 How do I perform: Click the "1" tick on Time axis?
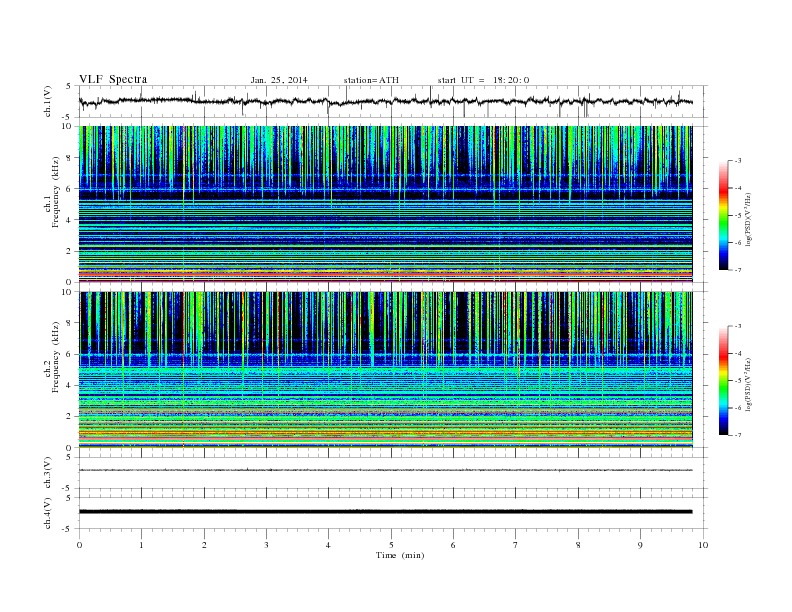(141, 545)
